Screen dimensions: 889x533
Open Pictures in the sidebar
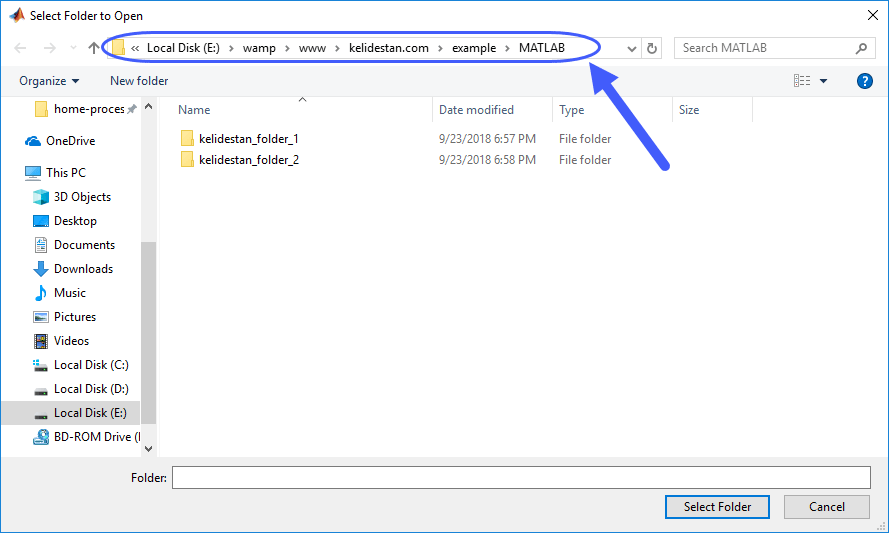[75, 317]
